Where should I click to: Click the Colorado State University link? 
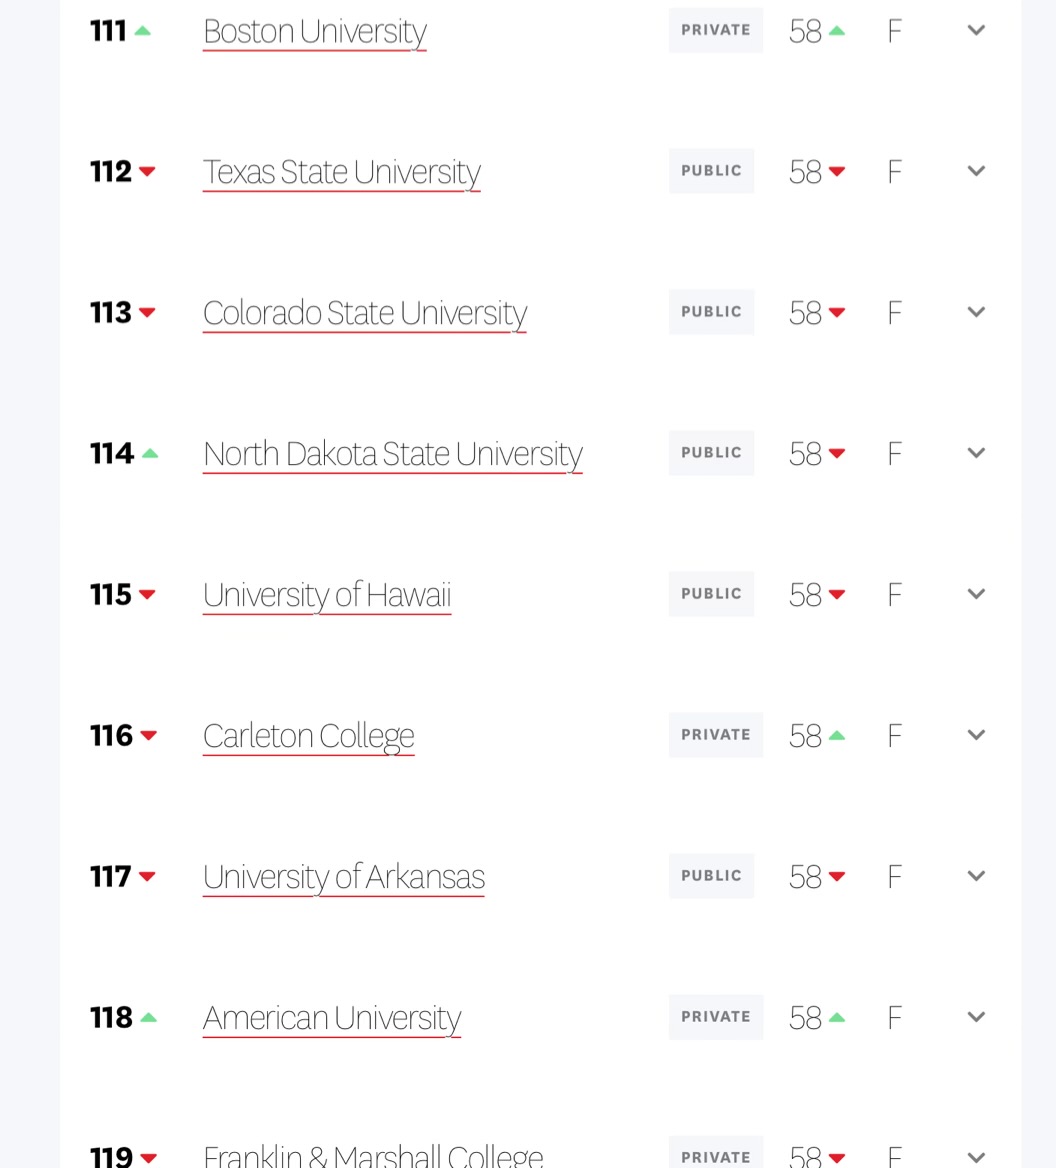365,313
